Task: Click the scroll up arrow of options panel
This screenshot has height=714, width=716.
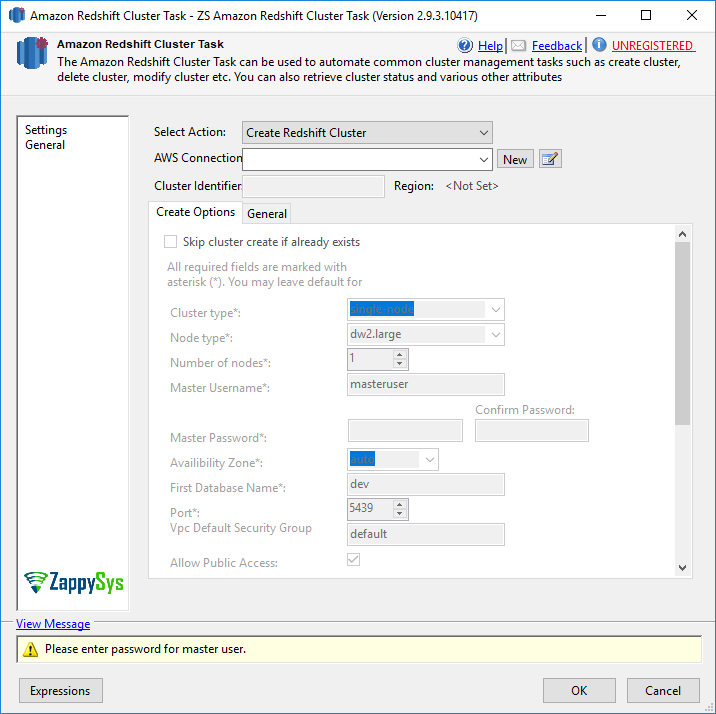Action: (x=682, y=234)
